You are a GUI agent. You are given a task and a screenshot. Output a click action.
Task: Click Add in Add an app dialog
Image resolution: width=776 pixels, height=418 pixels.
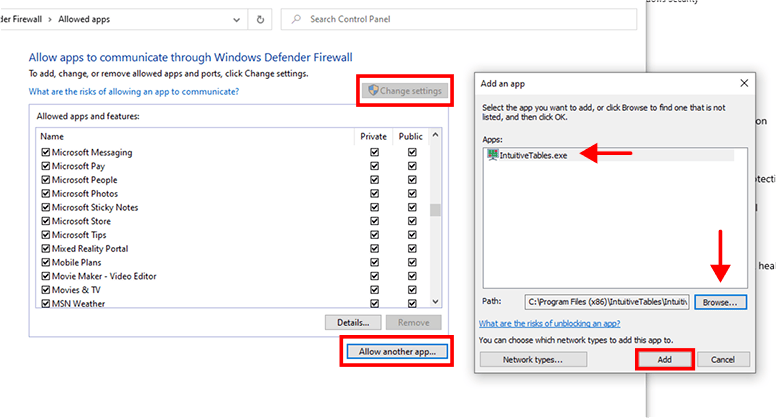pos(664,360)
